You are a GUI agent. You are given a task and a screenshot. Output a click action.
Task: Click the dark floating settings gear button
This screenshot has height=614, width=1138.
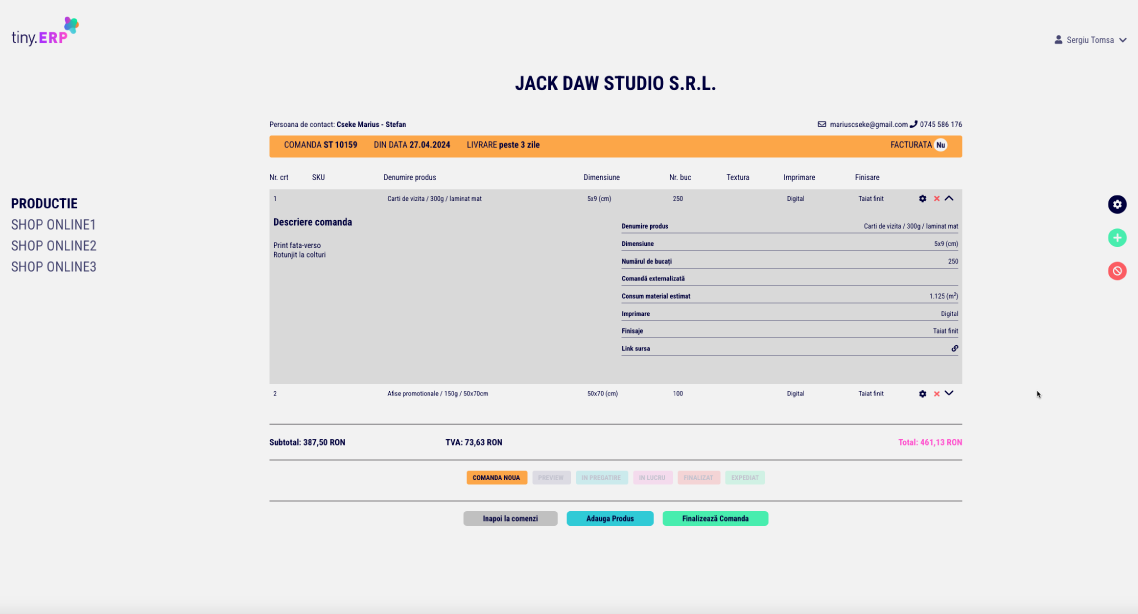tap(1117, 205)
